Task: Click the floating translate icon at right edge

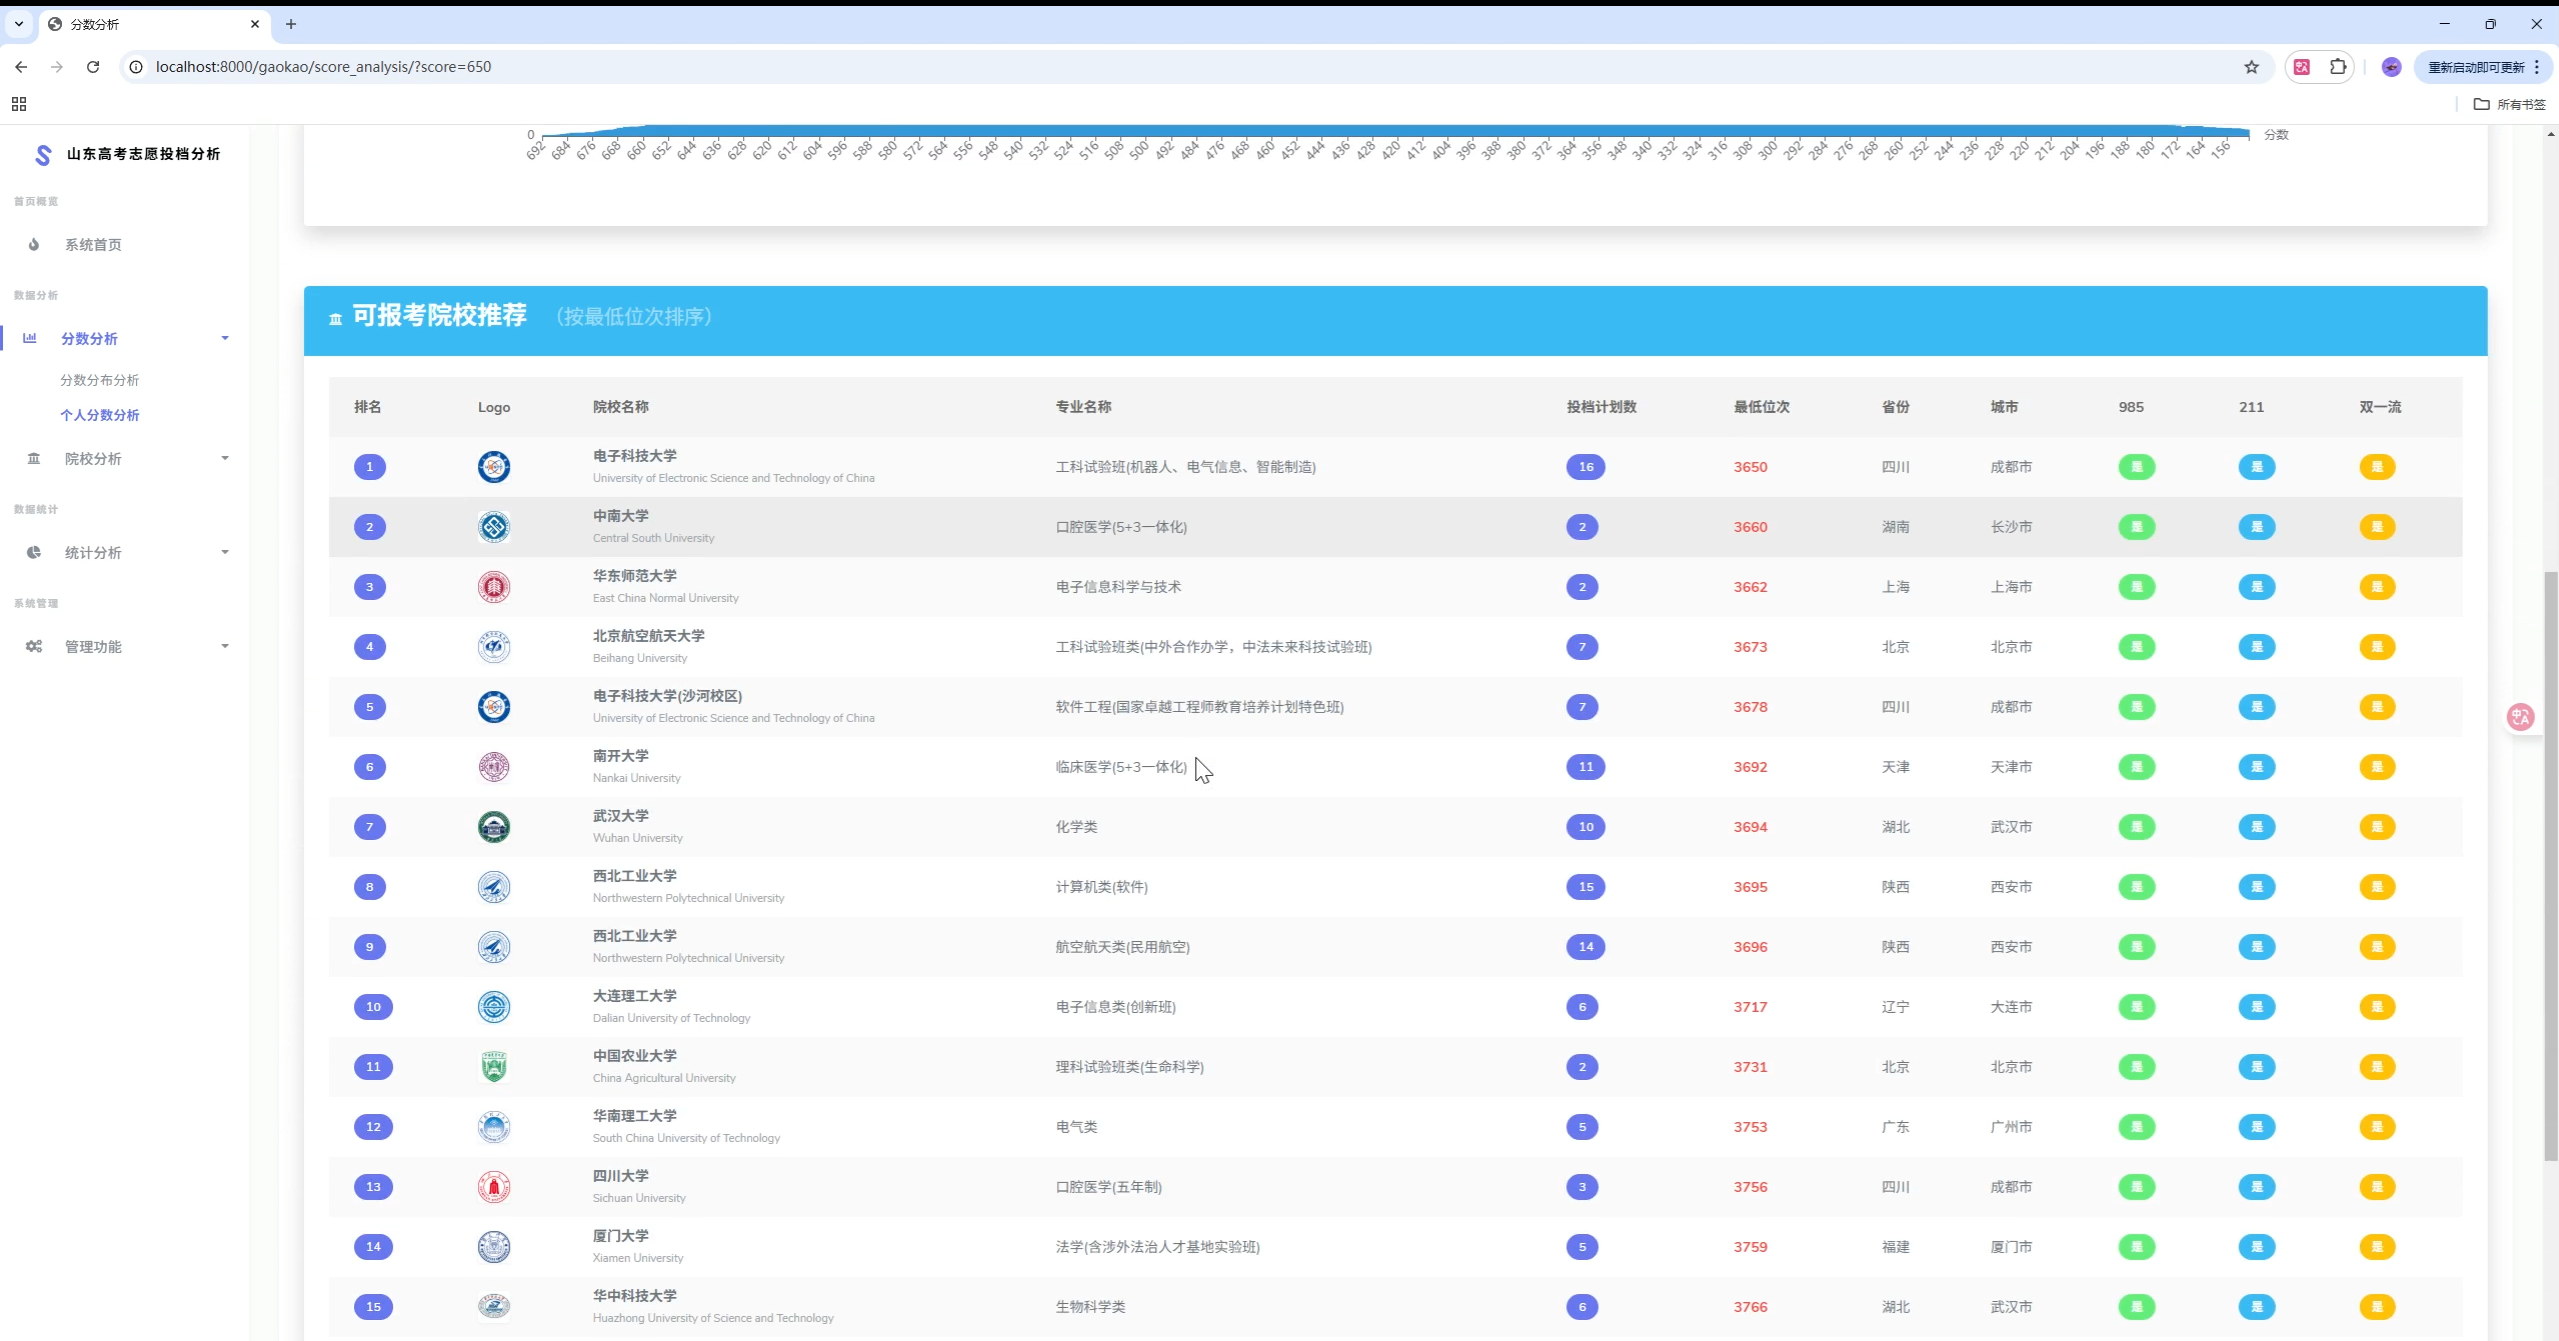Action: click(2520, 717)
